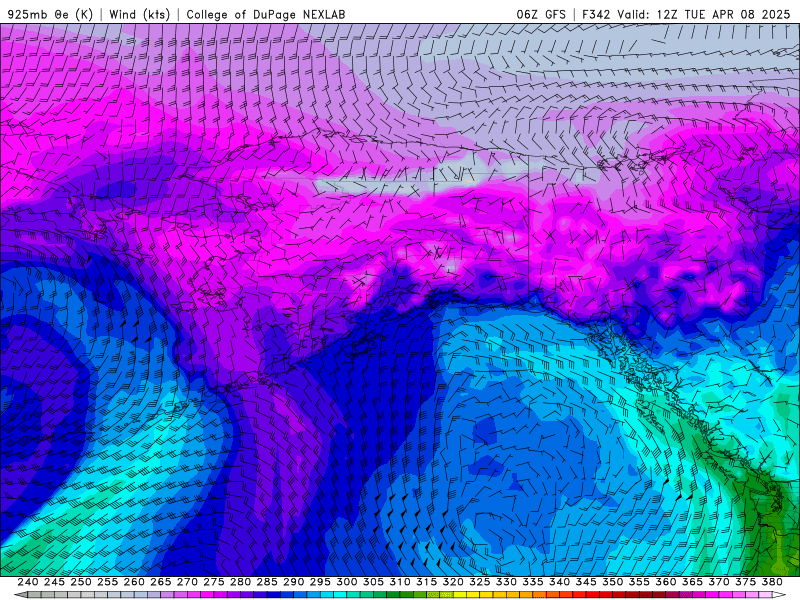Click the 'F342' forecast hour text
Image resolution: width=800 pixels, height=600 pixels.
pos(596,14)
